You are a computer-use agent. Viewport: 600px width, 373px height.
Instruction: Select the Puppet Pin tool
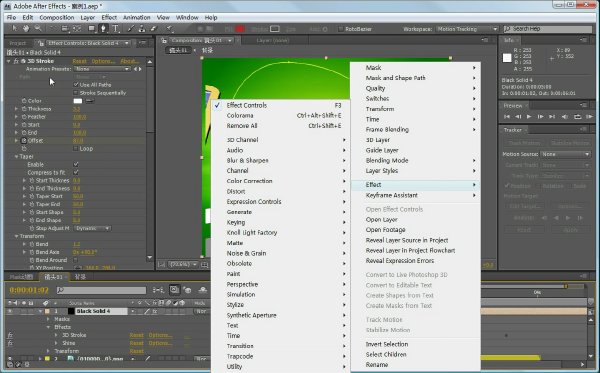pyautogui.click(x=169, y=28)
